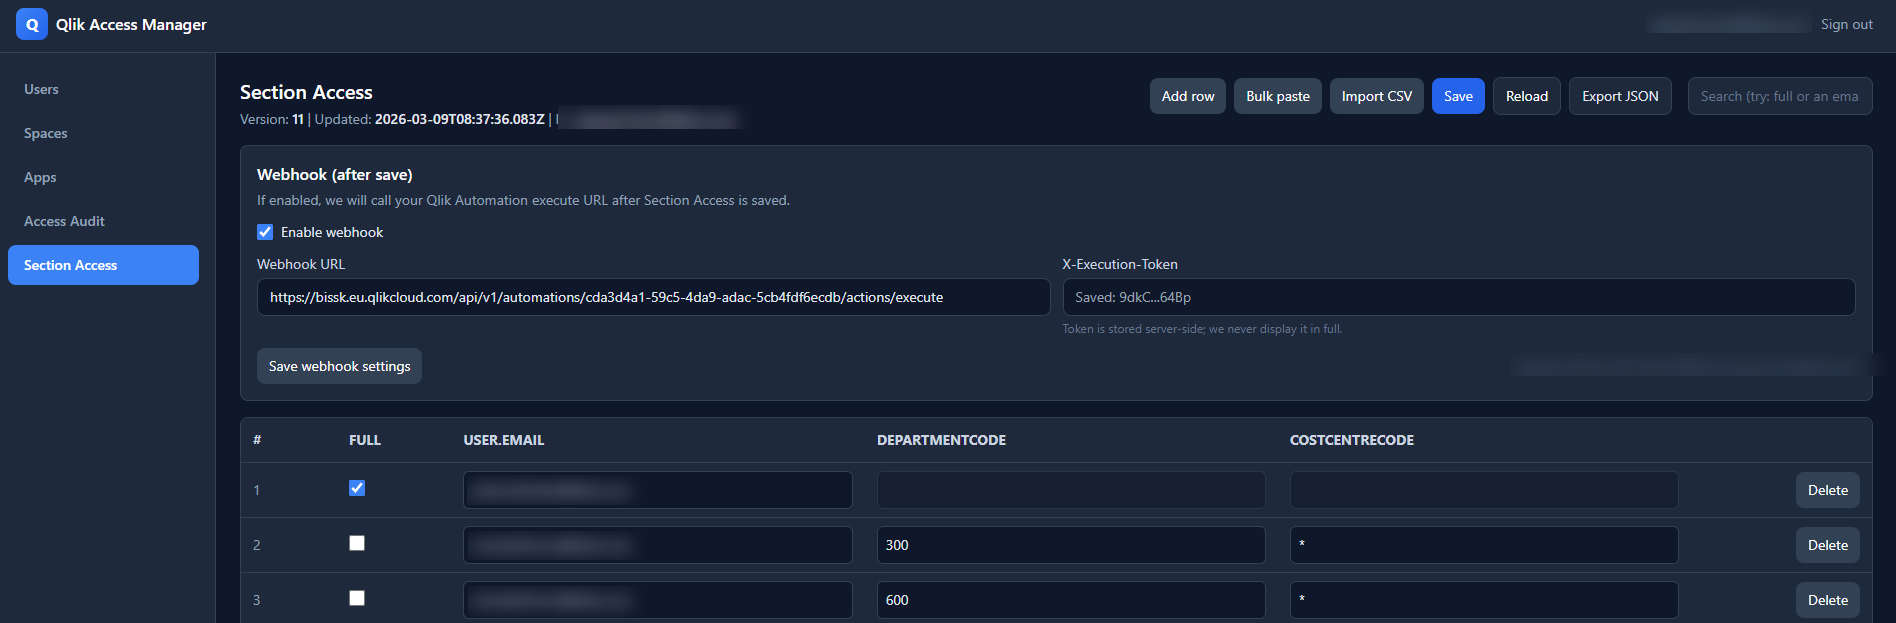
Task: Click the Updated timestamp 2026-03-09T08:37:36.083Z
Action: [460, 119]
